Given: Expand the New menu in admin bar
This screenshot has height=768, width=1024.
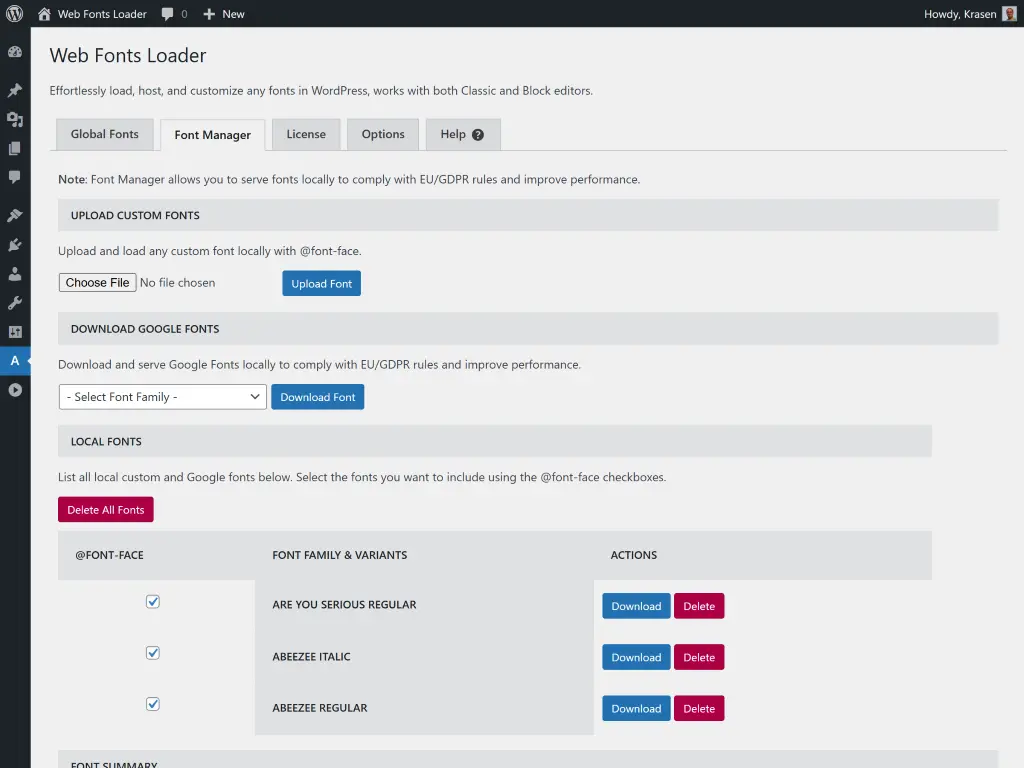Looking at the screenshot, I should [x=224, y=14].
